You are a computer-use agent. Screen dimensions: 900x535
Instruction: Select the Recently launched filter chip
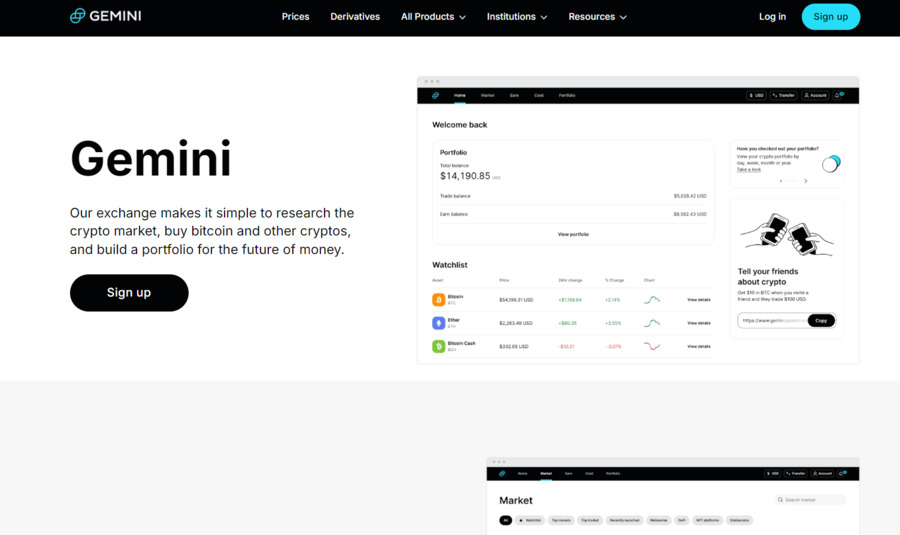click(x=624, y=521)
